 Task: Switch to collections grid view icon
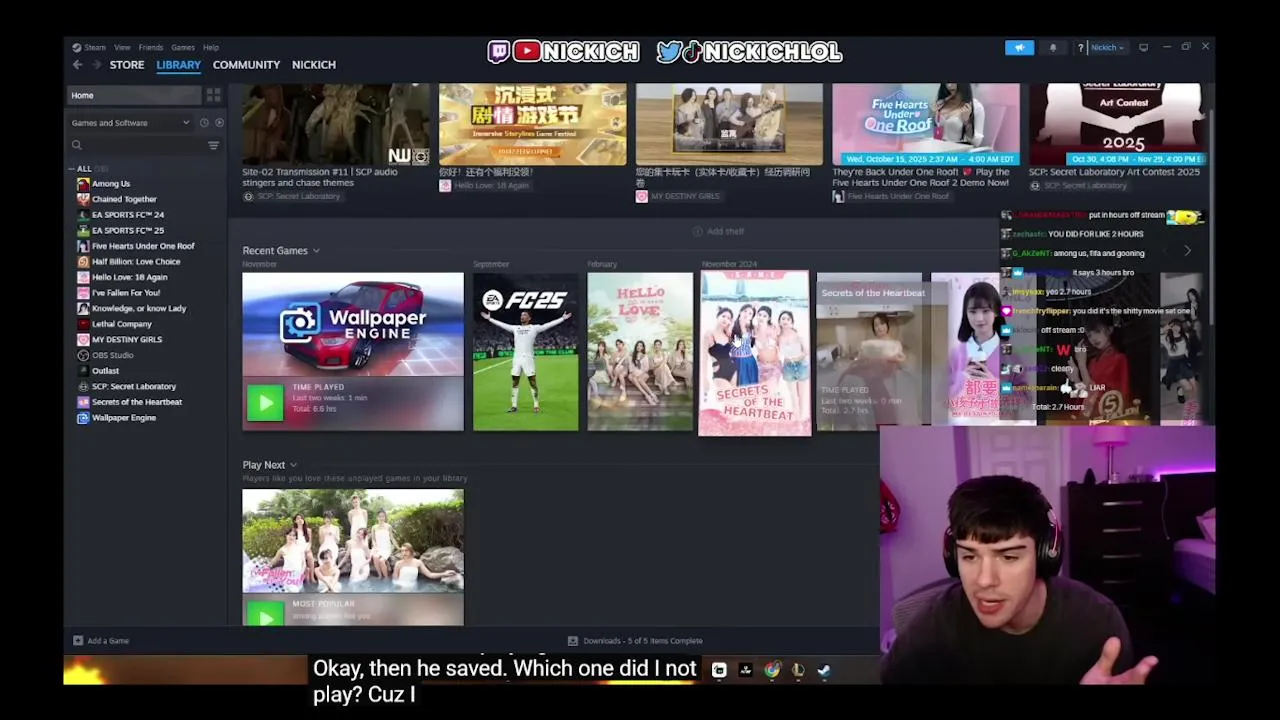(213, 95)
